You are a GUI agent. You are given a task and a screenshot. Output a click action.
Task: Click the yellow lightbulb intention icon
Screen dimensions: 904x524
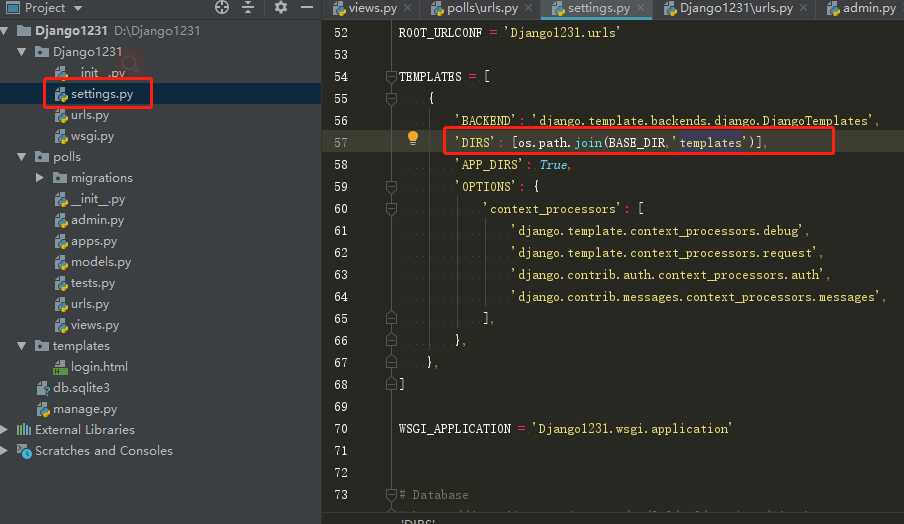pos(412,139)
